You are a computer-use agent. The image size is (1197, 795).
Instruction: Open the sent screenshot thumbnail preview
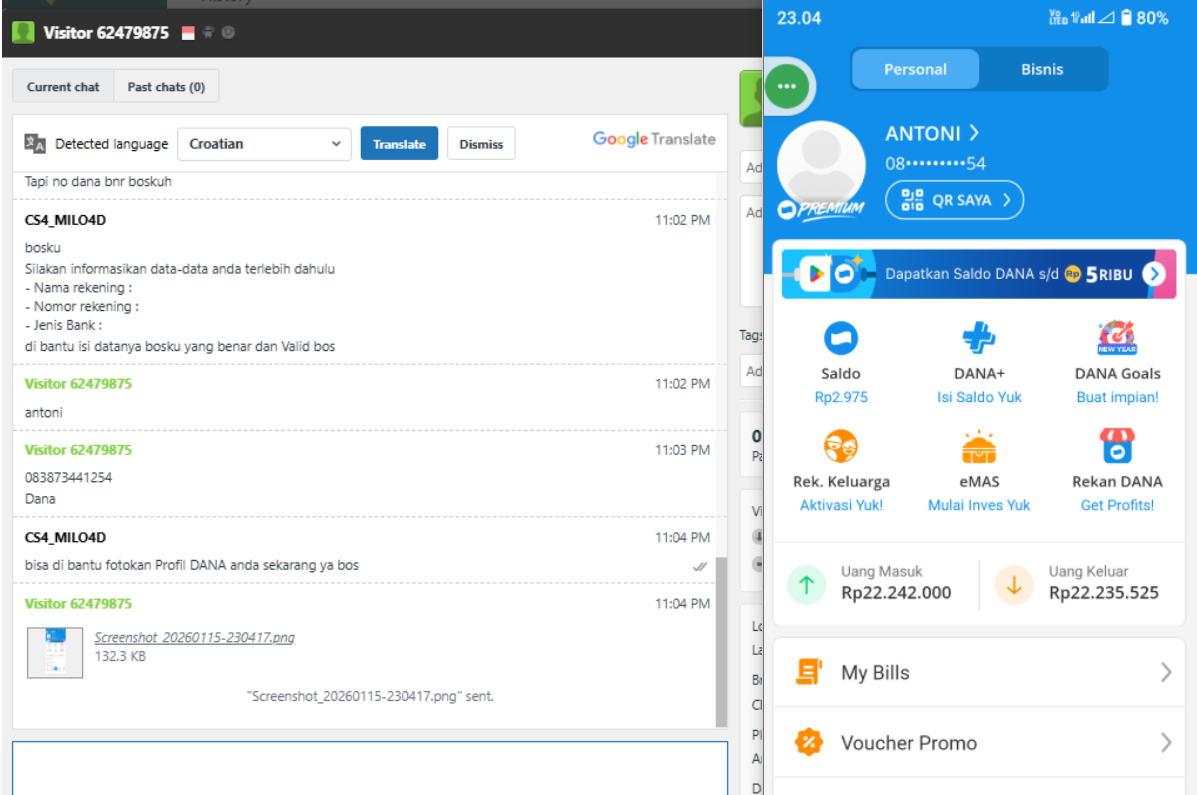55,653
